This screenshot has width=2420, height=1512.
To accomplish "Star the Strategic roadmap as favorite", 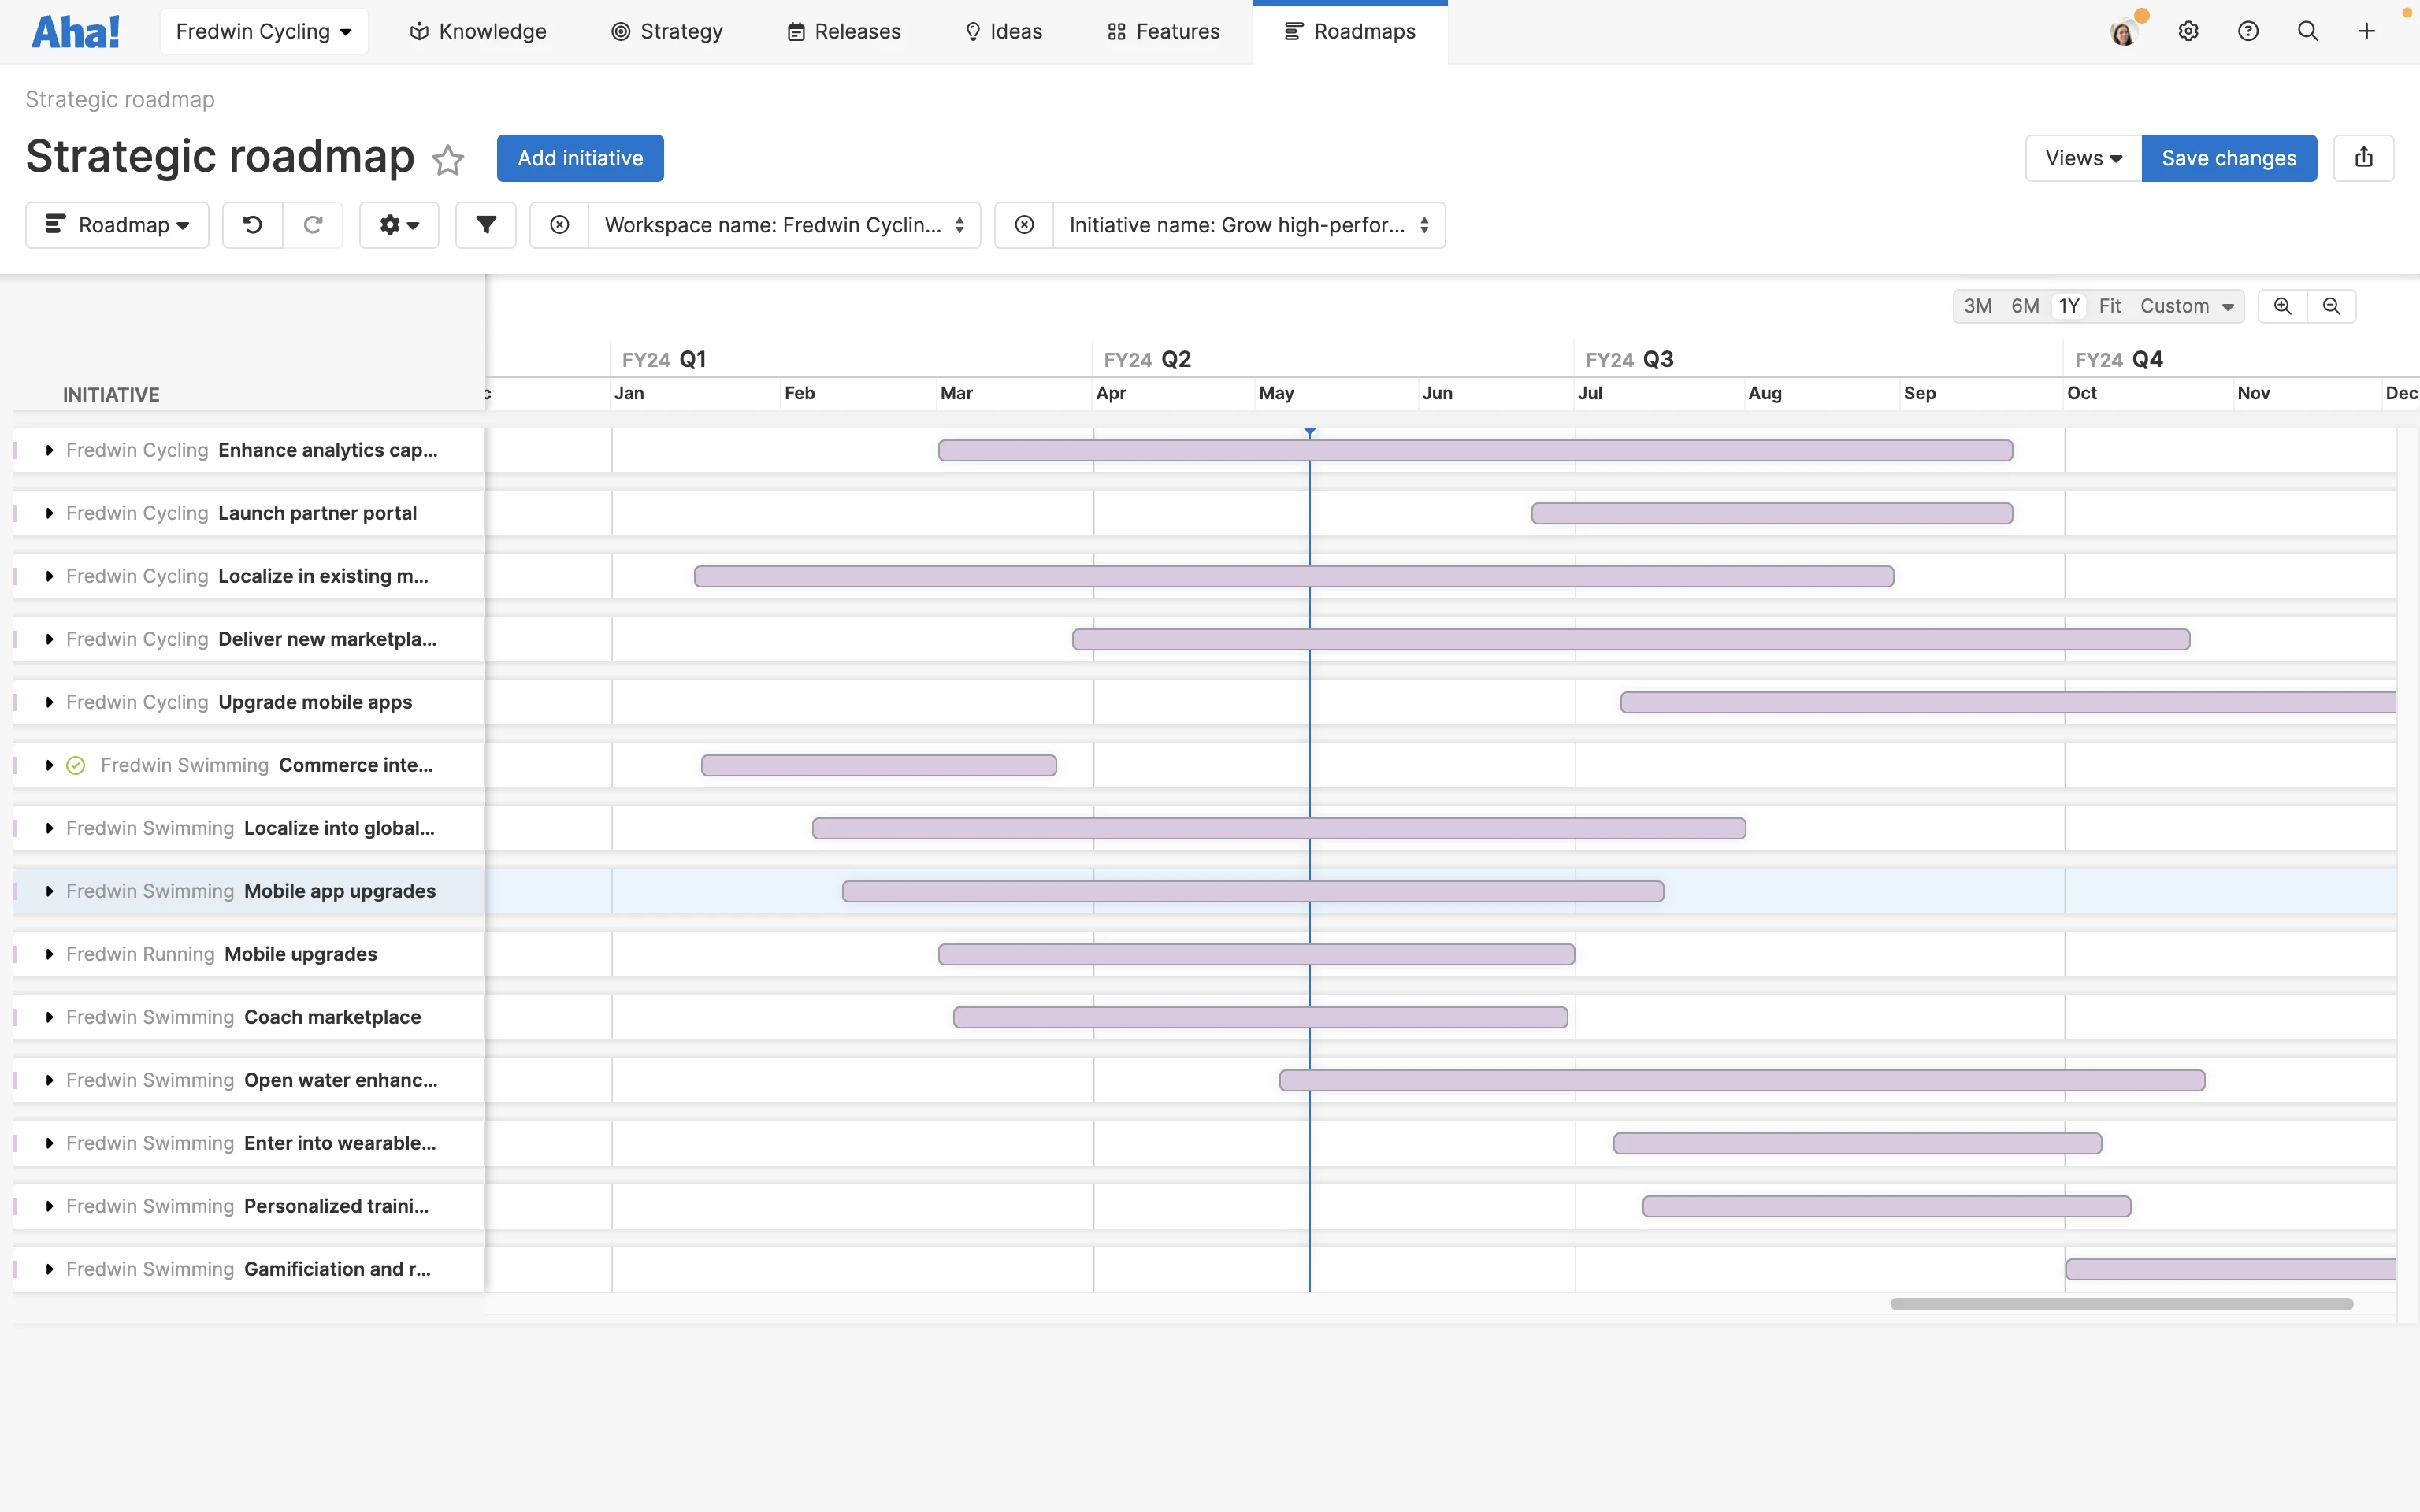I will 448,160.
